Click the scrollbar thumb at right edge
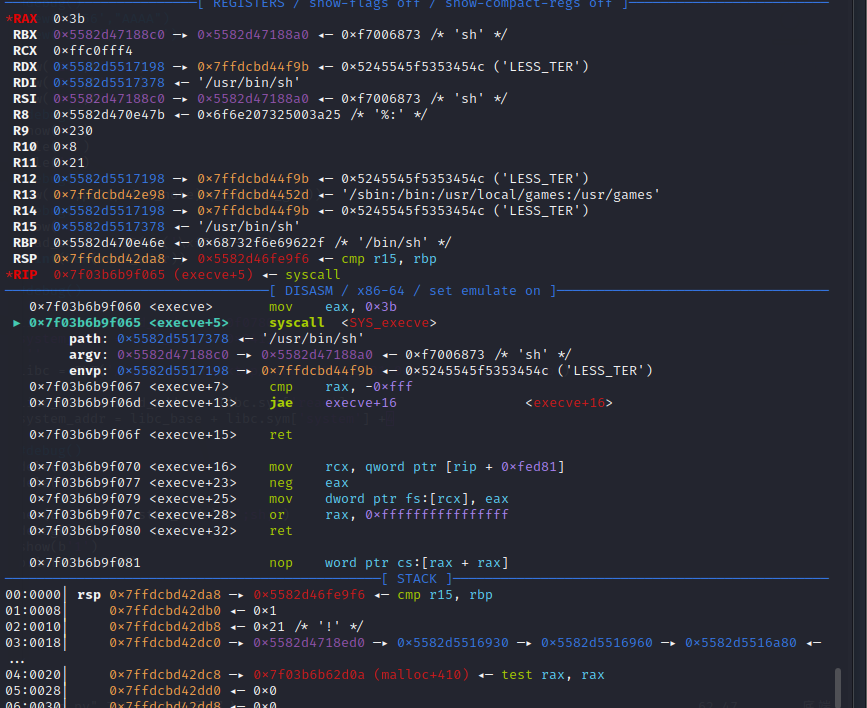This screenshot has width=867, height=708. click(838, 688)
